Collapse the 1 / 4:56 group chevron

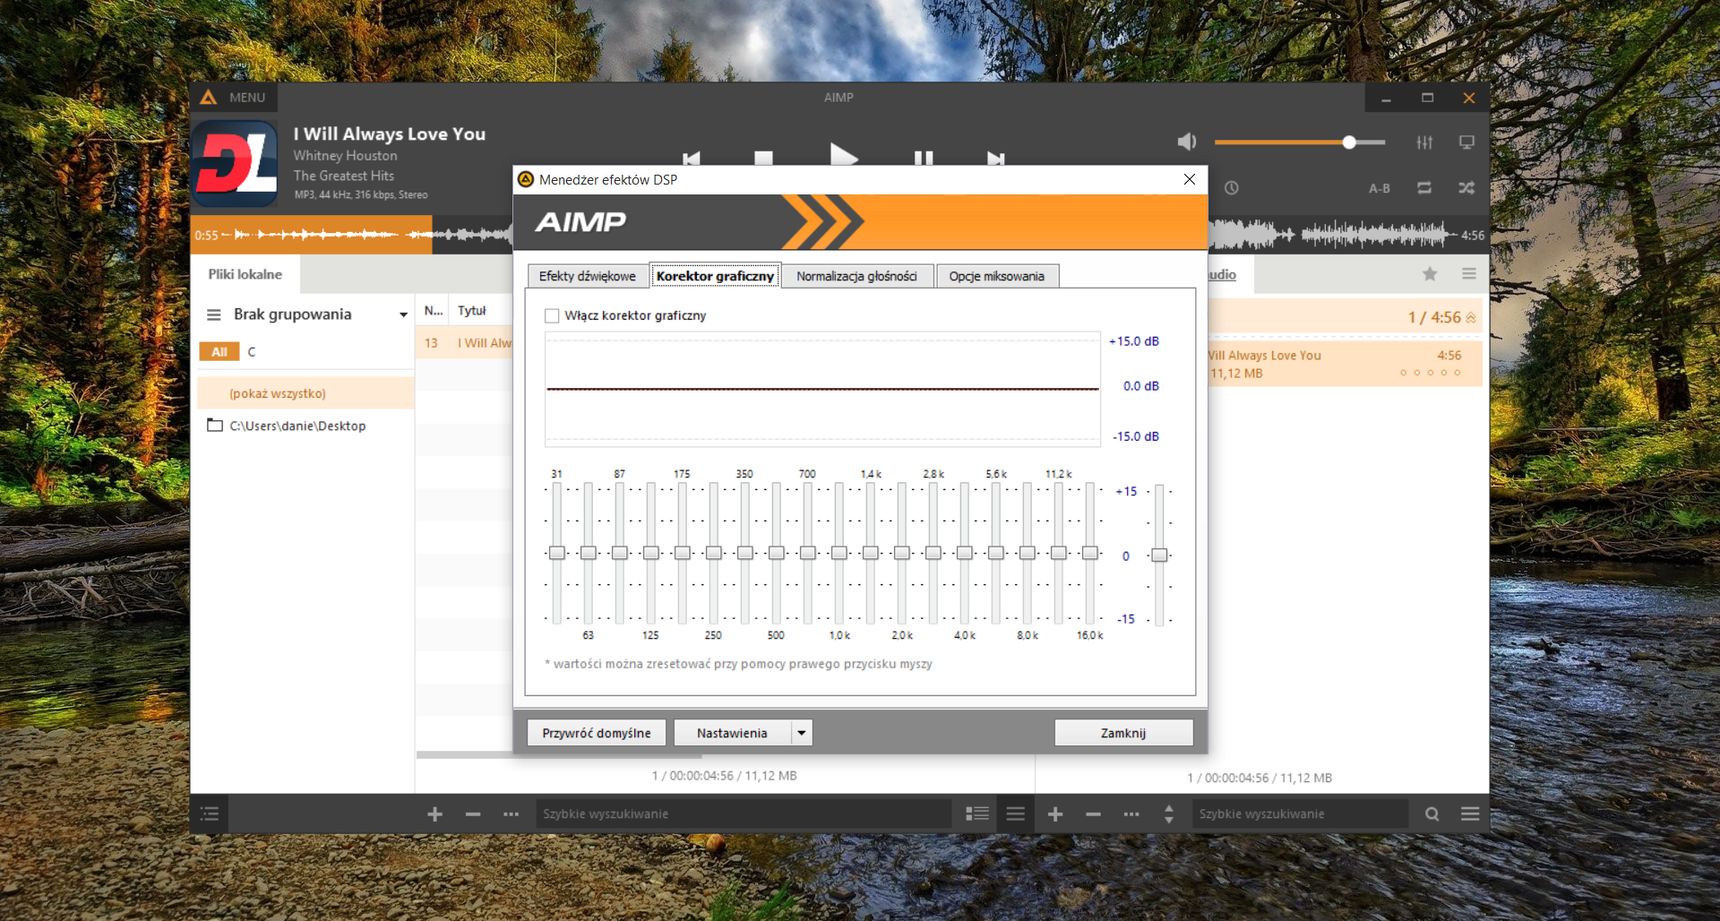pos(1470,318)
